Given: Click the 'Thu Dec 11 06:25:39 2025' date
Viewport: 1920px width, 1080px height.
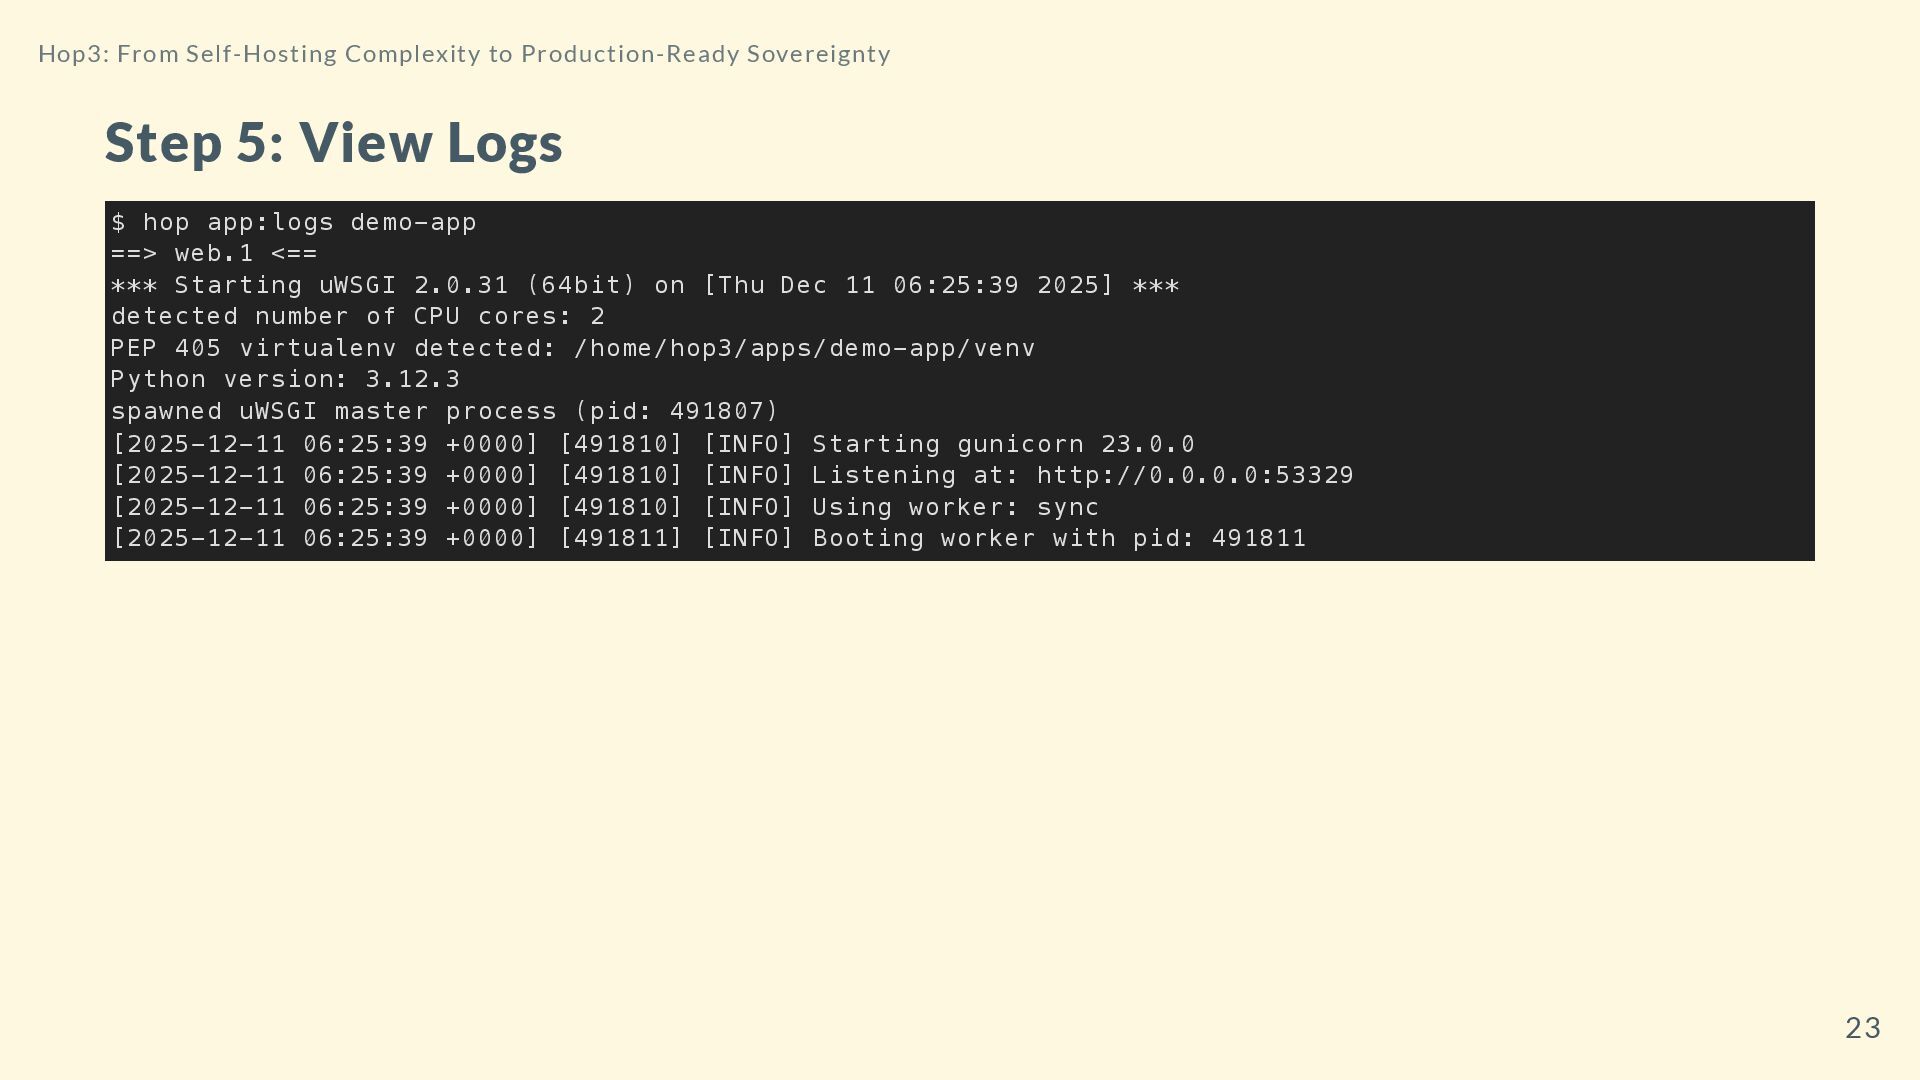Looking at the screenshot, I should coord(908,286).
